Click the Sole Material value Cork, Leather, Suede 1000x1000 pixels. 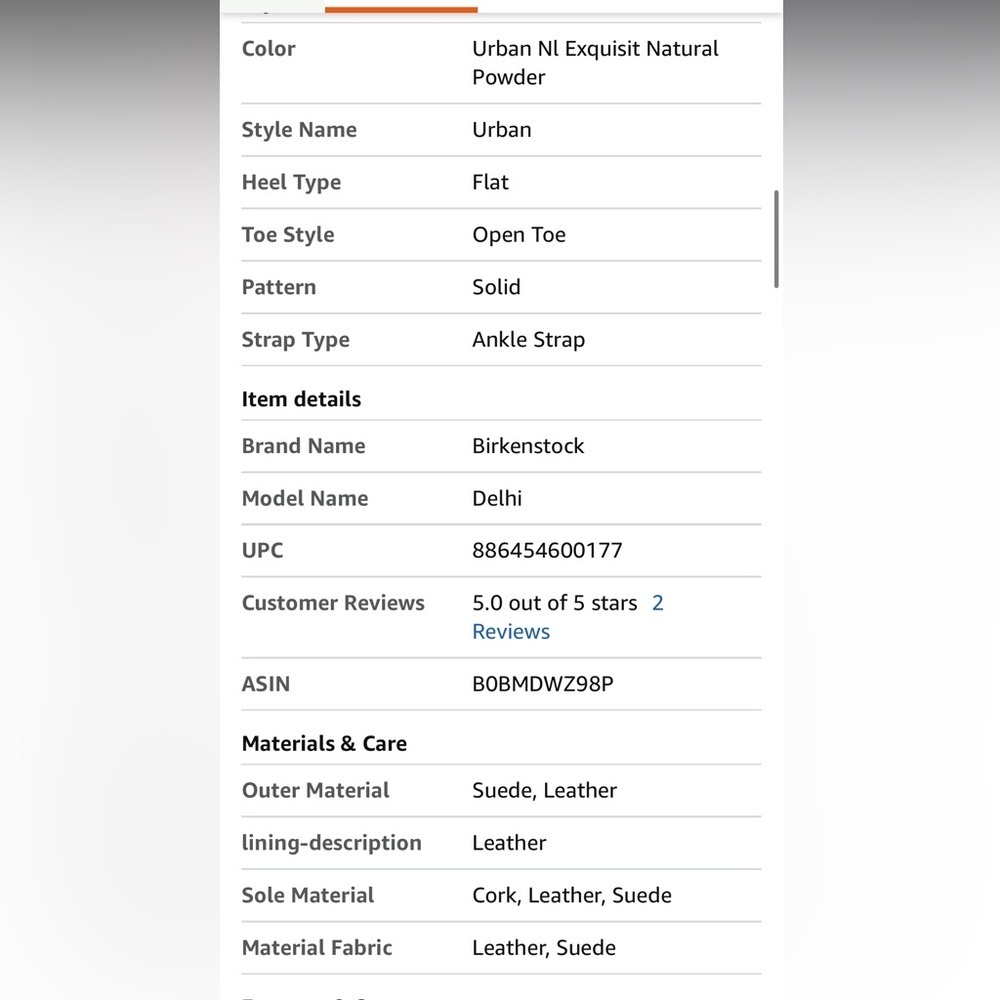pos(571,895)
